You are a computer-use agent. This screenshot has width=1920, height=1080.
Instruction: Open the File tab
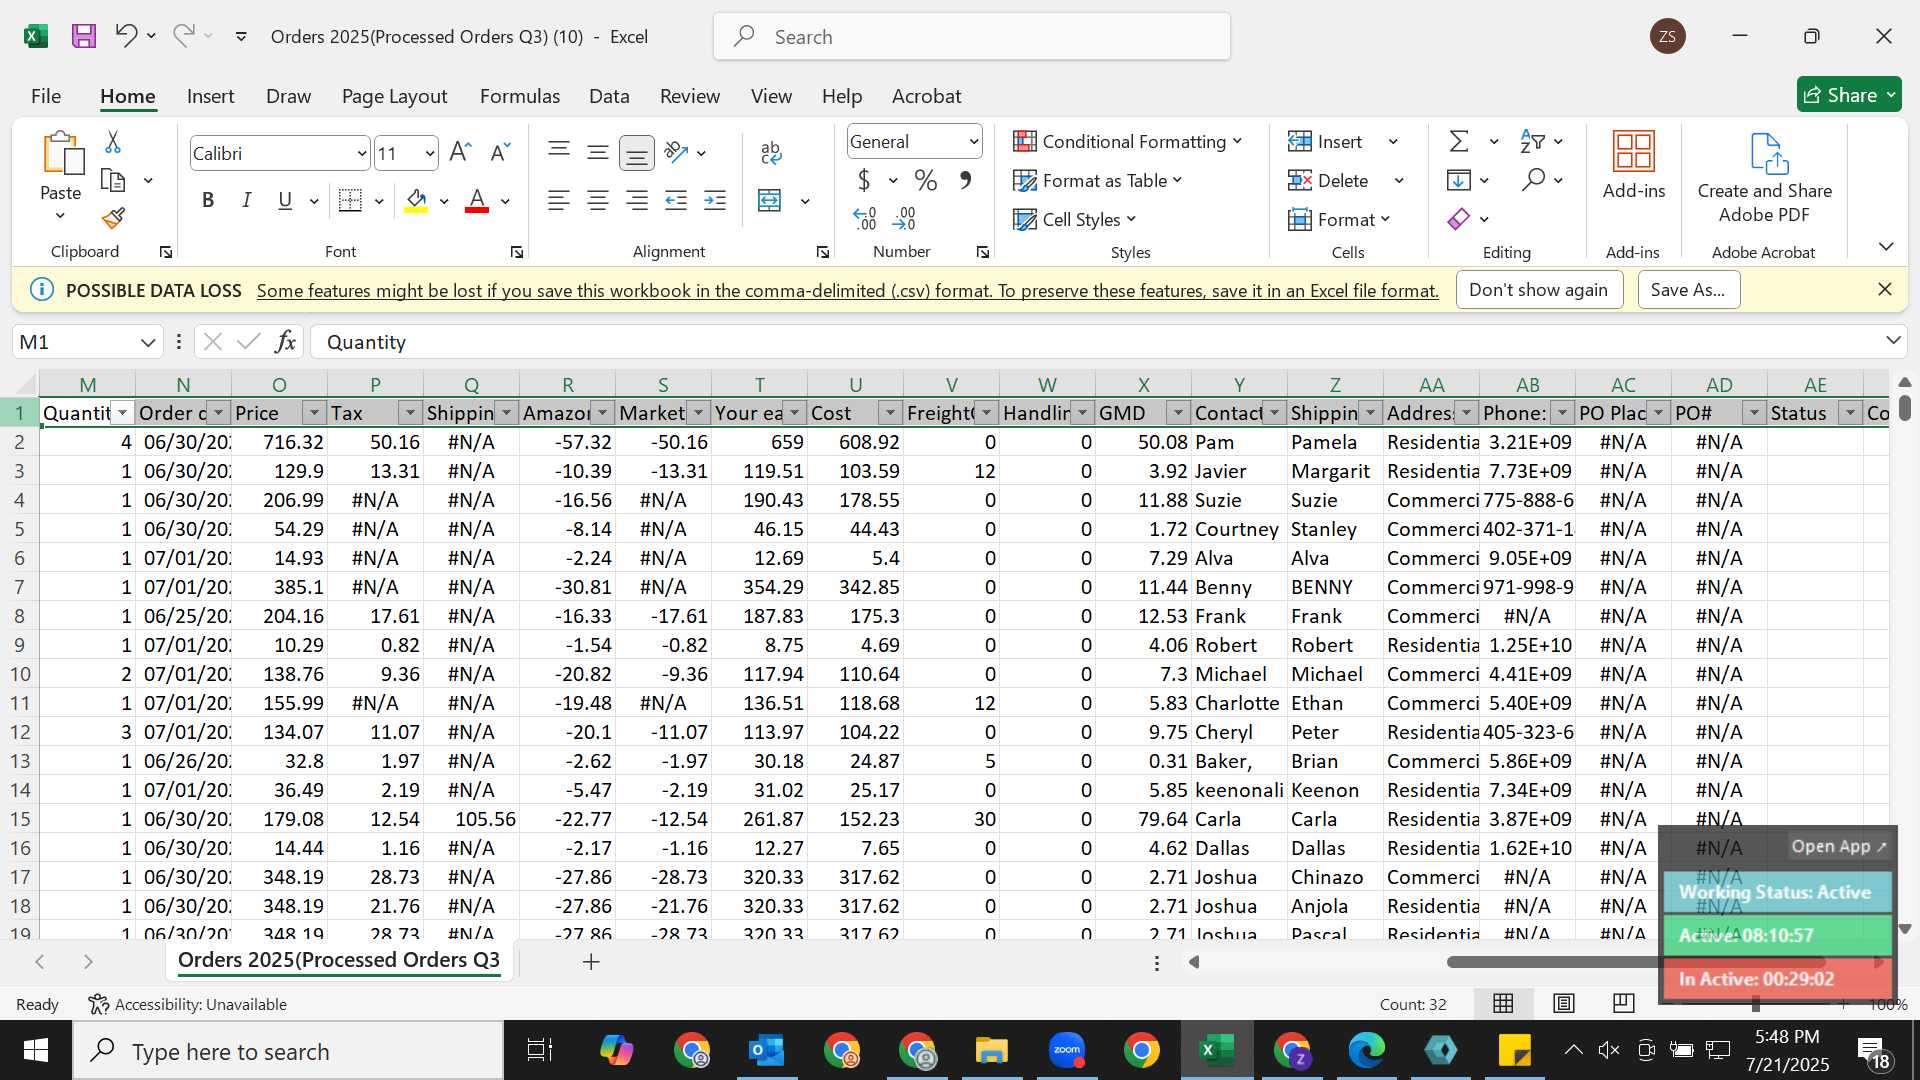[x=46, y=96]
